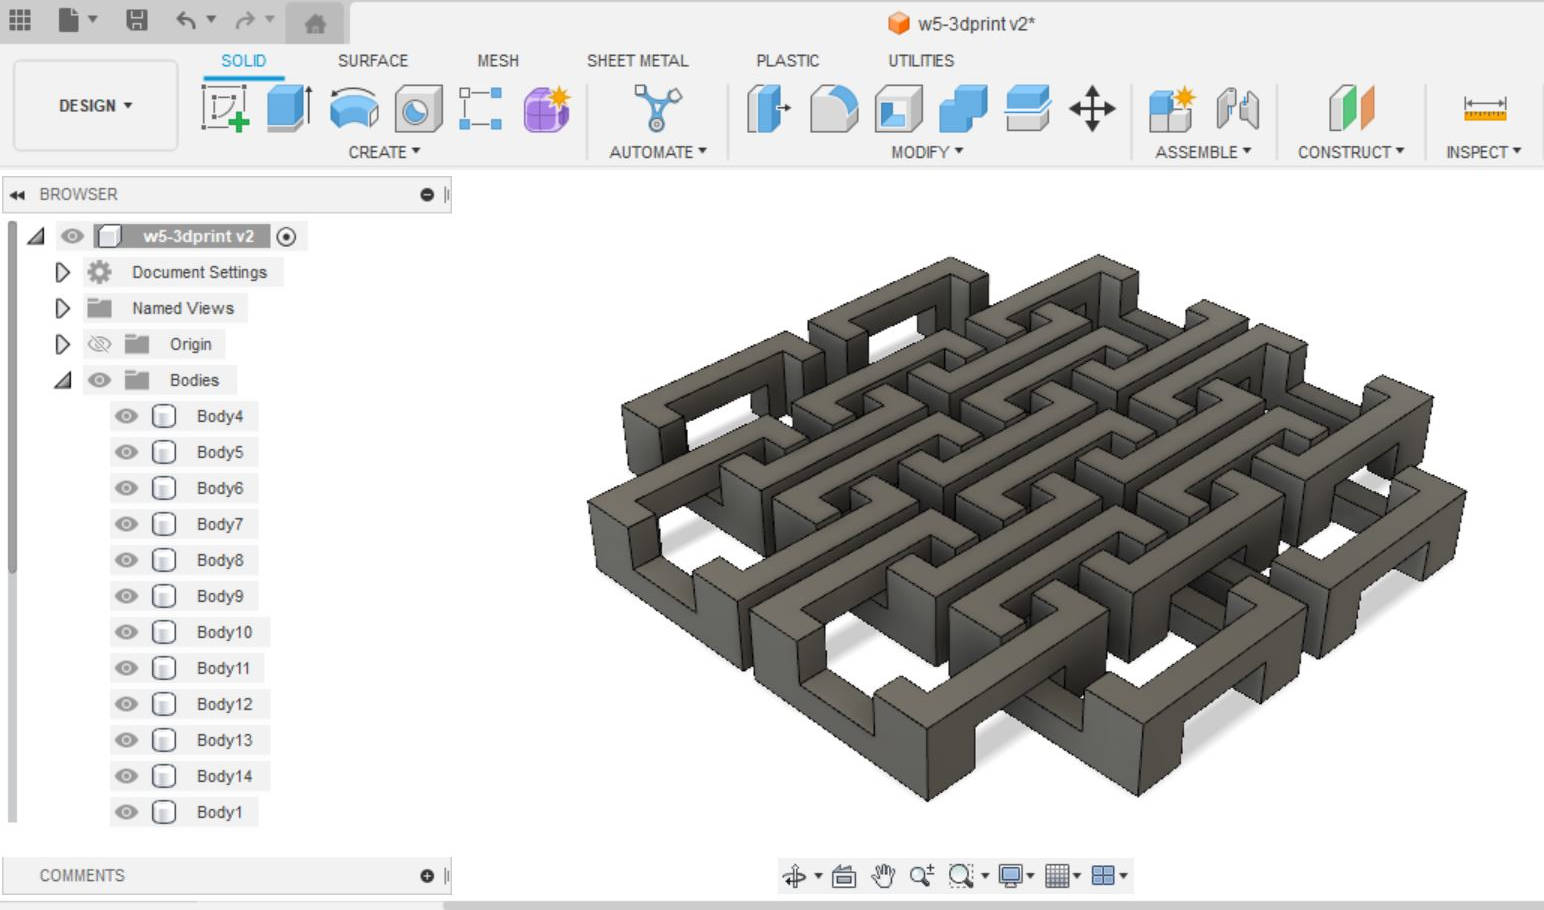The image size is (1544, 910).
Task: Open the MODIFY dropdown menu
Action: (x=927, y=152)
